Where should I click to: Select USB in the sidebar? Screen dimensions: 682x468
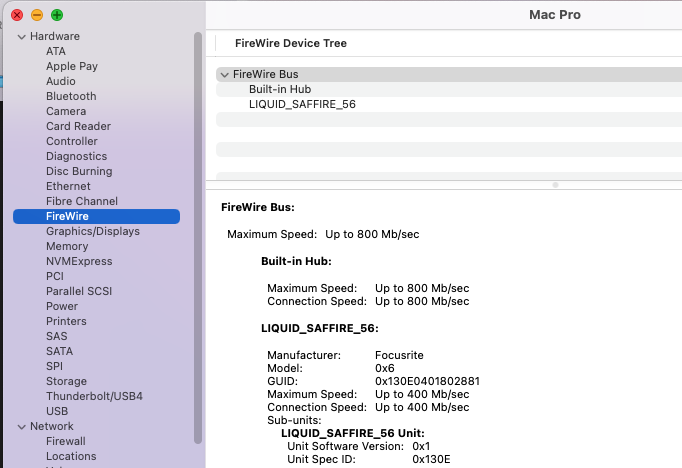click(x=57, y=411)
